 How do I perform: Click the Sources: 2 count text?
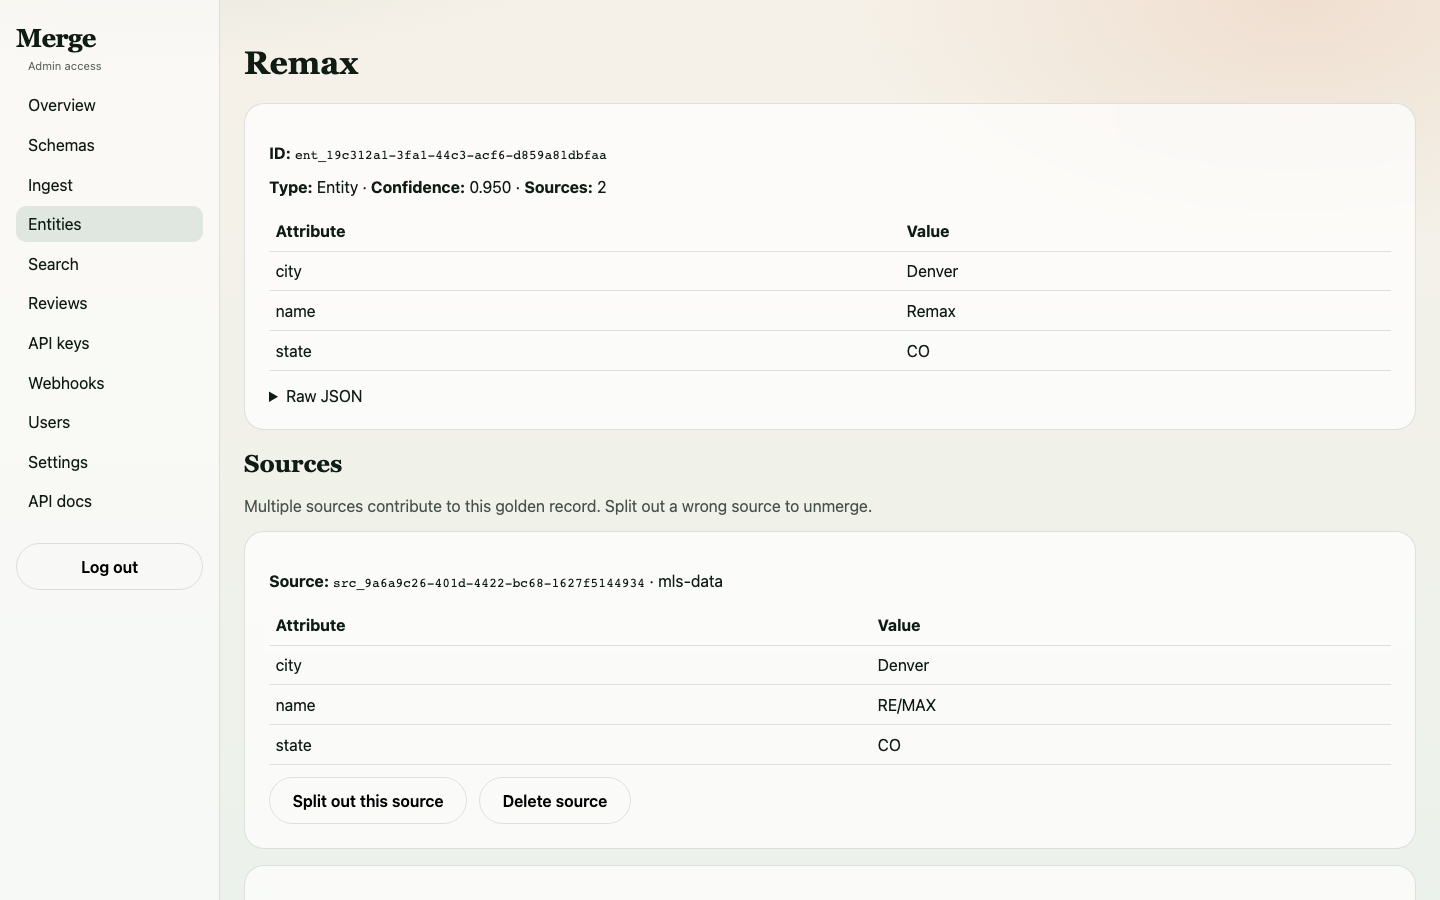point(565,188)
